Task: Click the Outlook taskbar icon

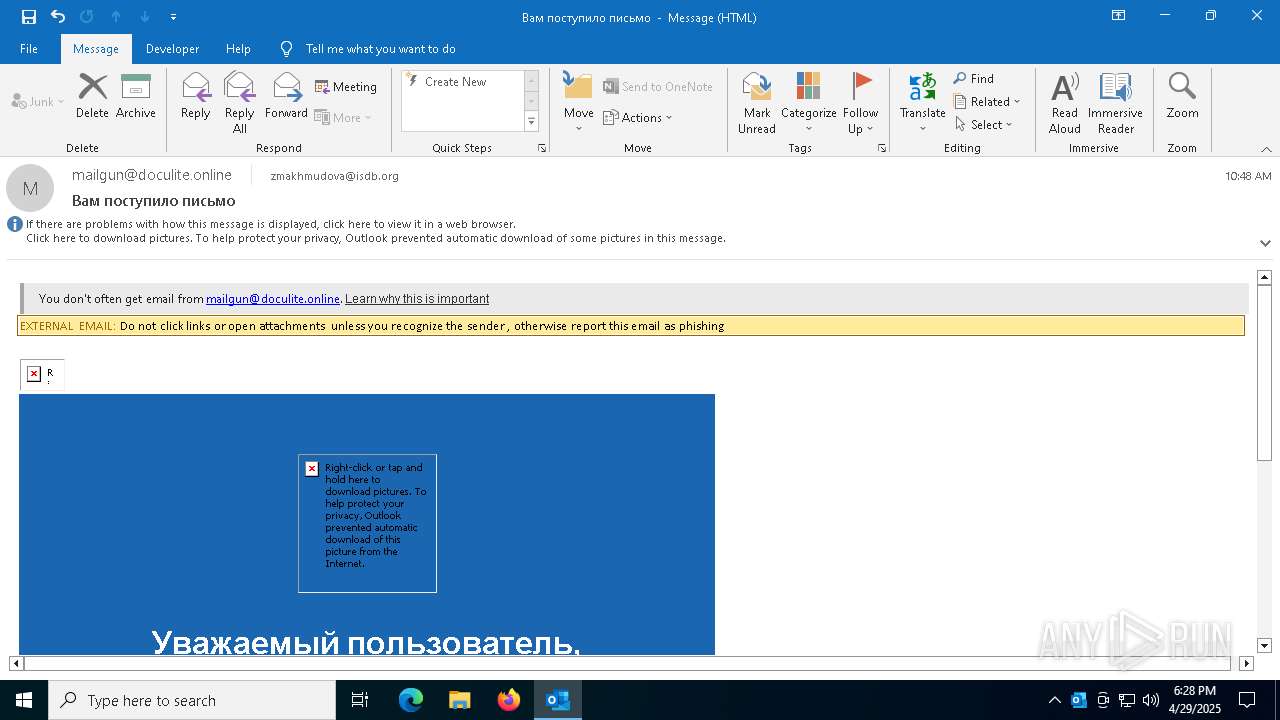Action: coord(558,700)
